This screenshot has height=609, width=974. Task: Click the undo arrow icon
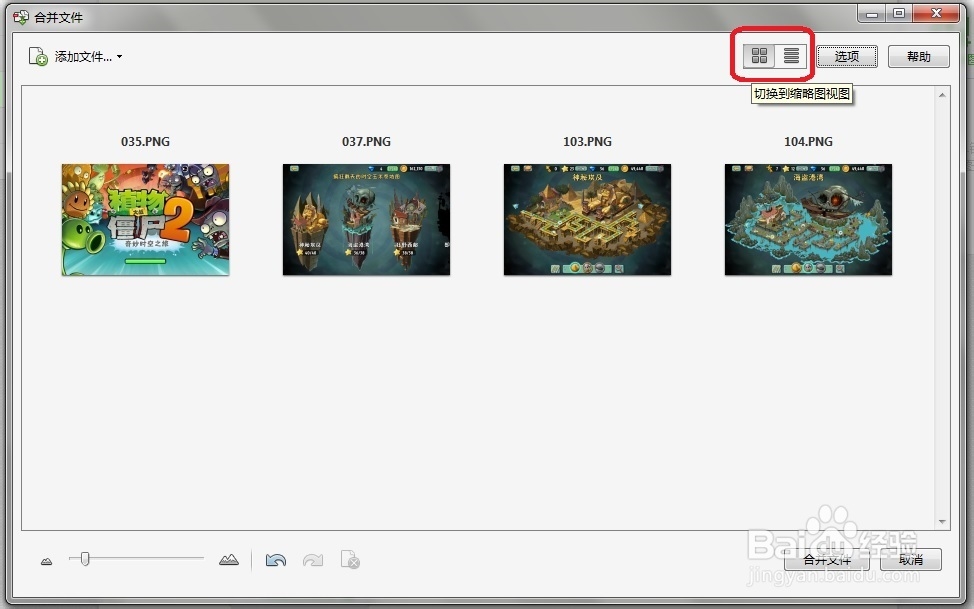click(276, 561)
